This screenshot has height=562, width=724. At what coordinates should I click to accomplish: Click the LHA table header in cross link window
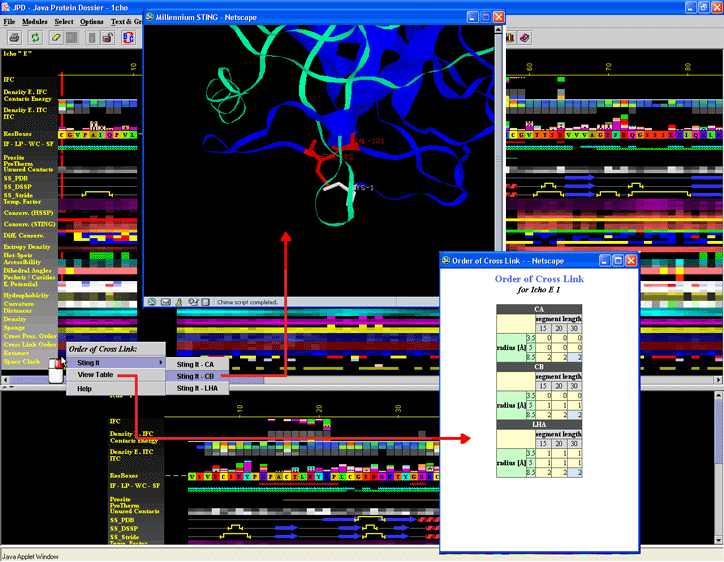coord(539,424)
